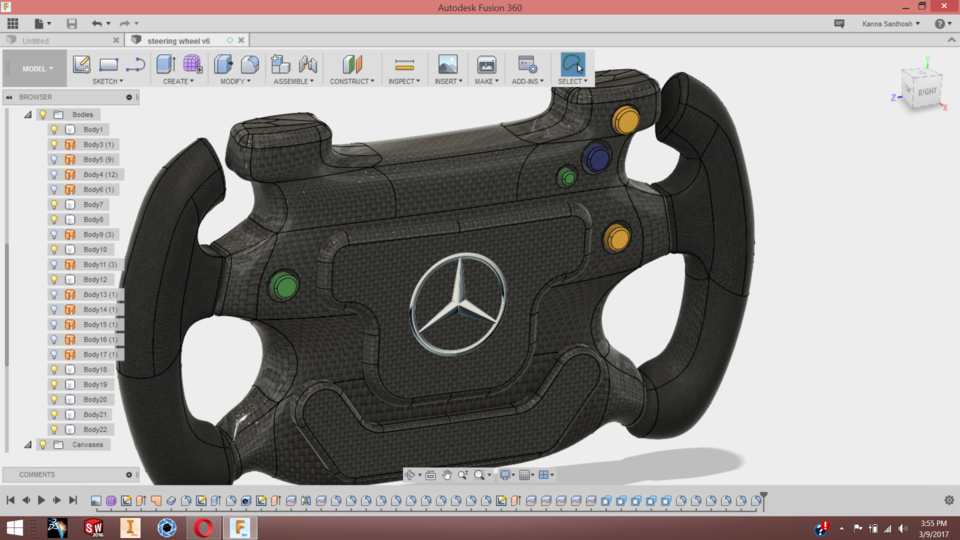Switch to the Untitled tab
Screen dimensions: 960x540
point(36,40)
